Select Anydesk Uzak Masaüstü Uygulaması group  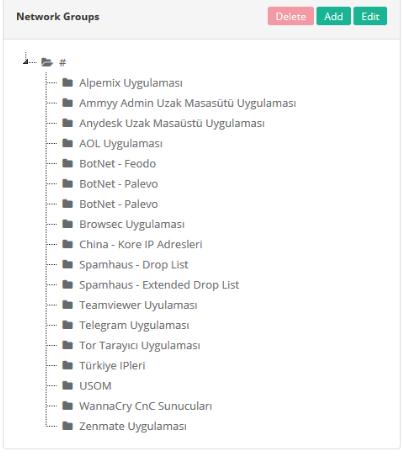172,123
